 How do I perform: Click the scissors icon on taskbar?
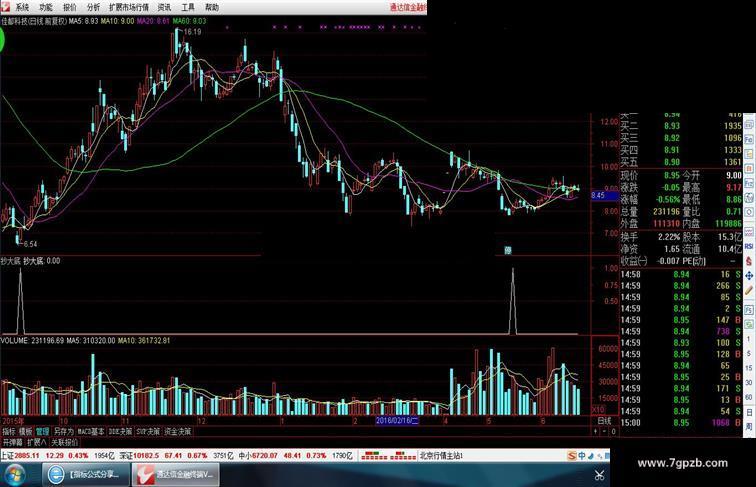click(599, 475)
